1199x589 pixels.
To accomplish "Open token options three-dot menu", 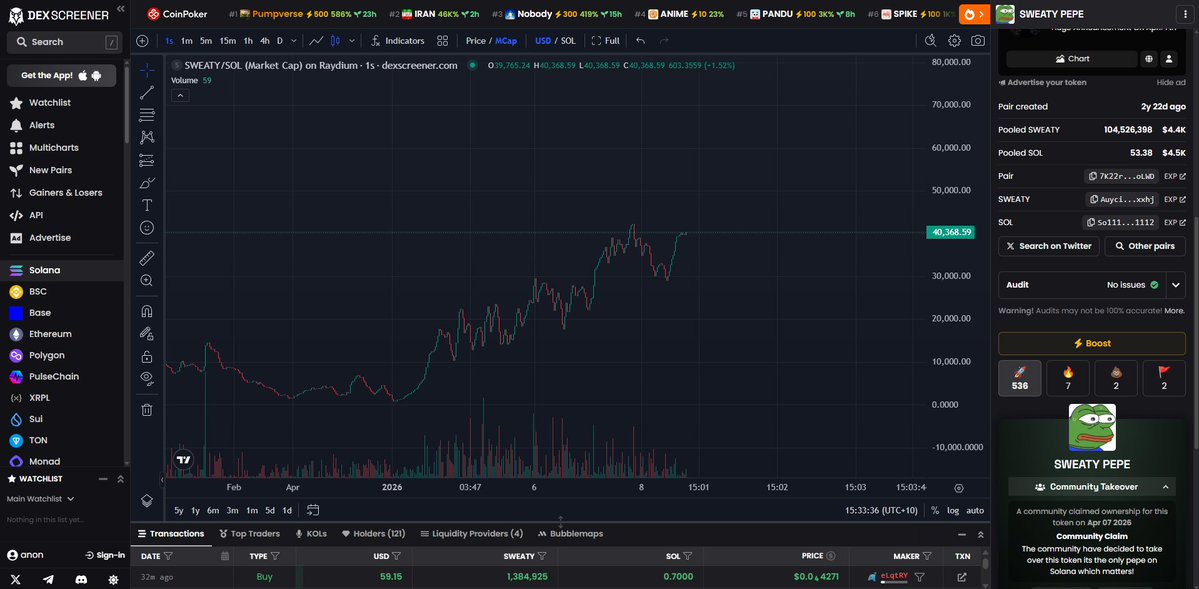I will pyautogui.click(x=1186, y=14).
